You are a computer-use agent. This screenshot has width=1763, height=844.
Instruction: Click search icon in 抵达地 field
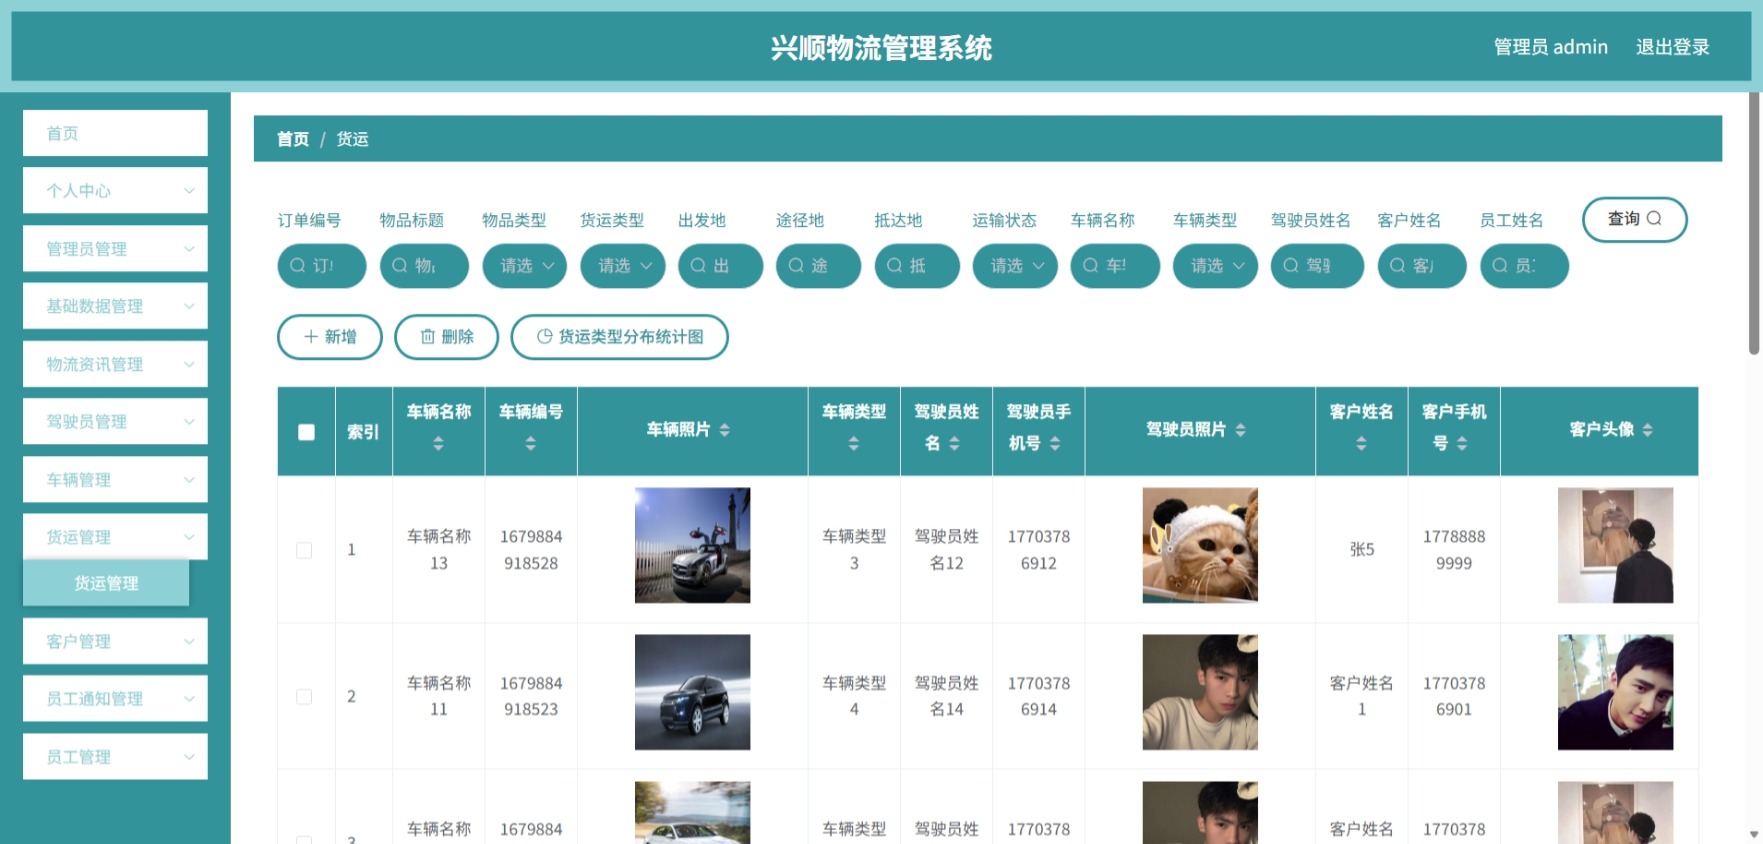tap(895, 266)
